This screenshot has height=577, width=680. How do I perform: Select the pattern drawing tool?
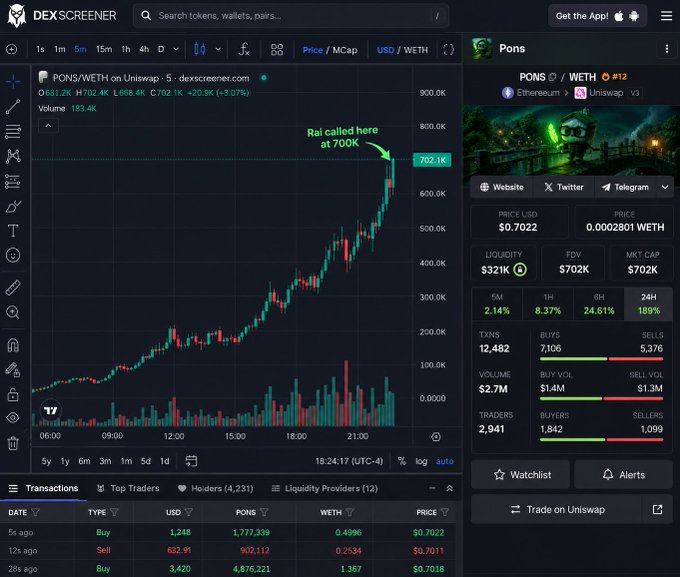pos(13,156)
